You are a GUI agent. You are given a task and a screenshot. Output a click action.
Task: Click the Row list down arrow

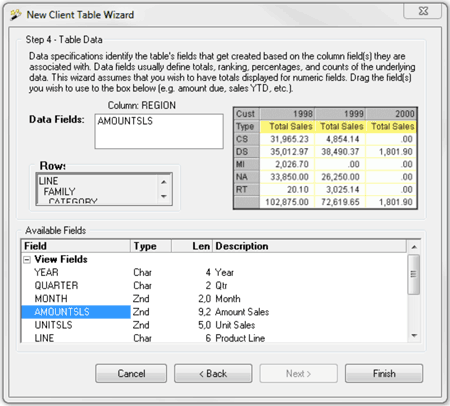164,196
